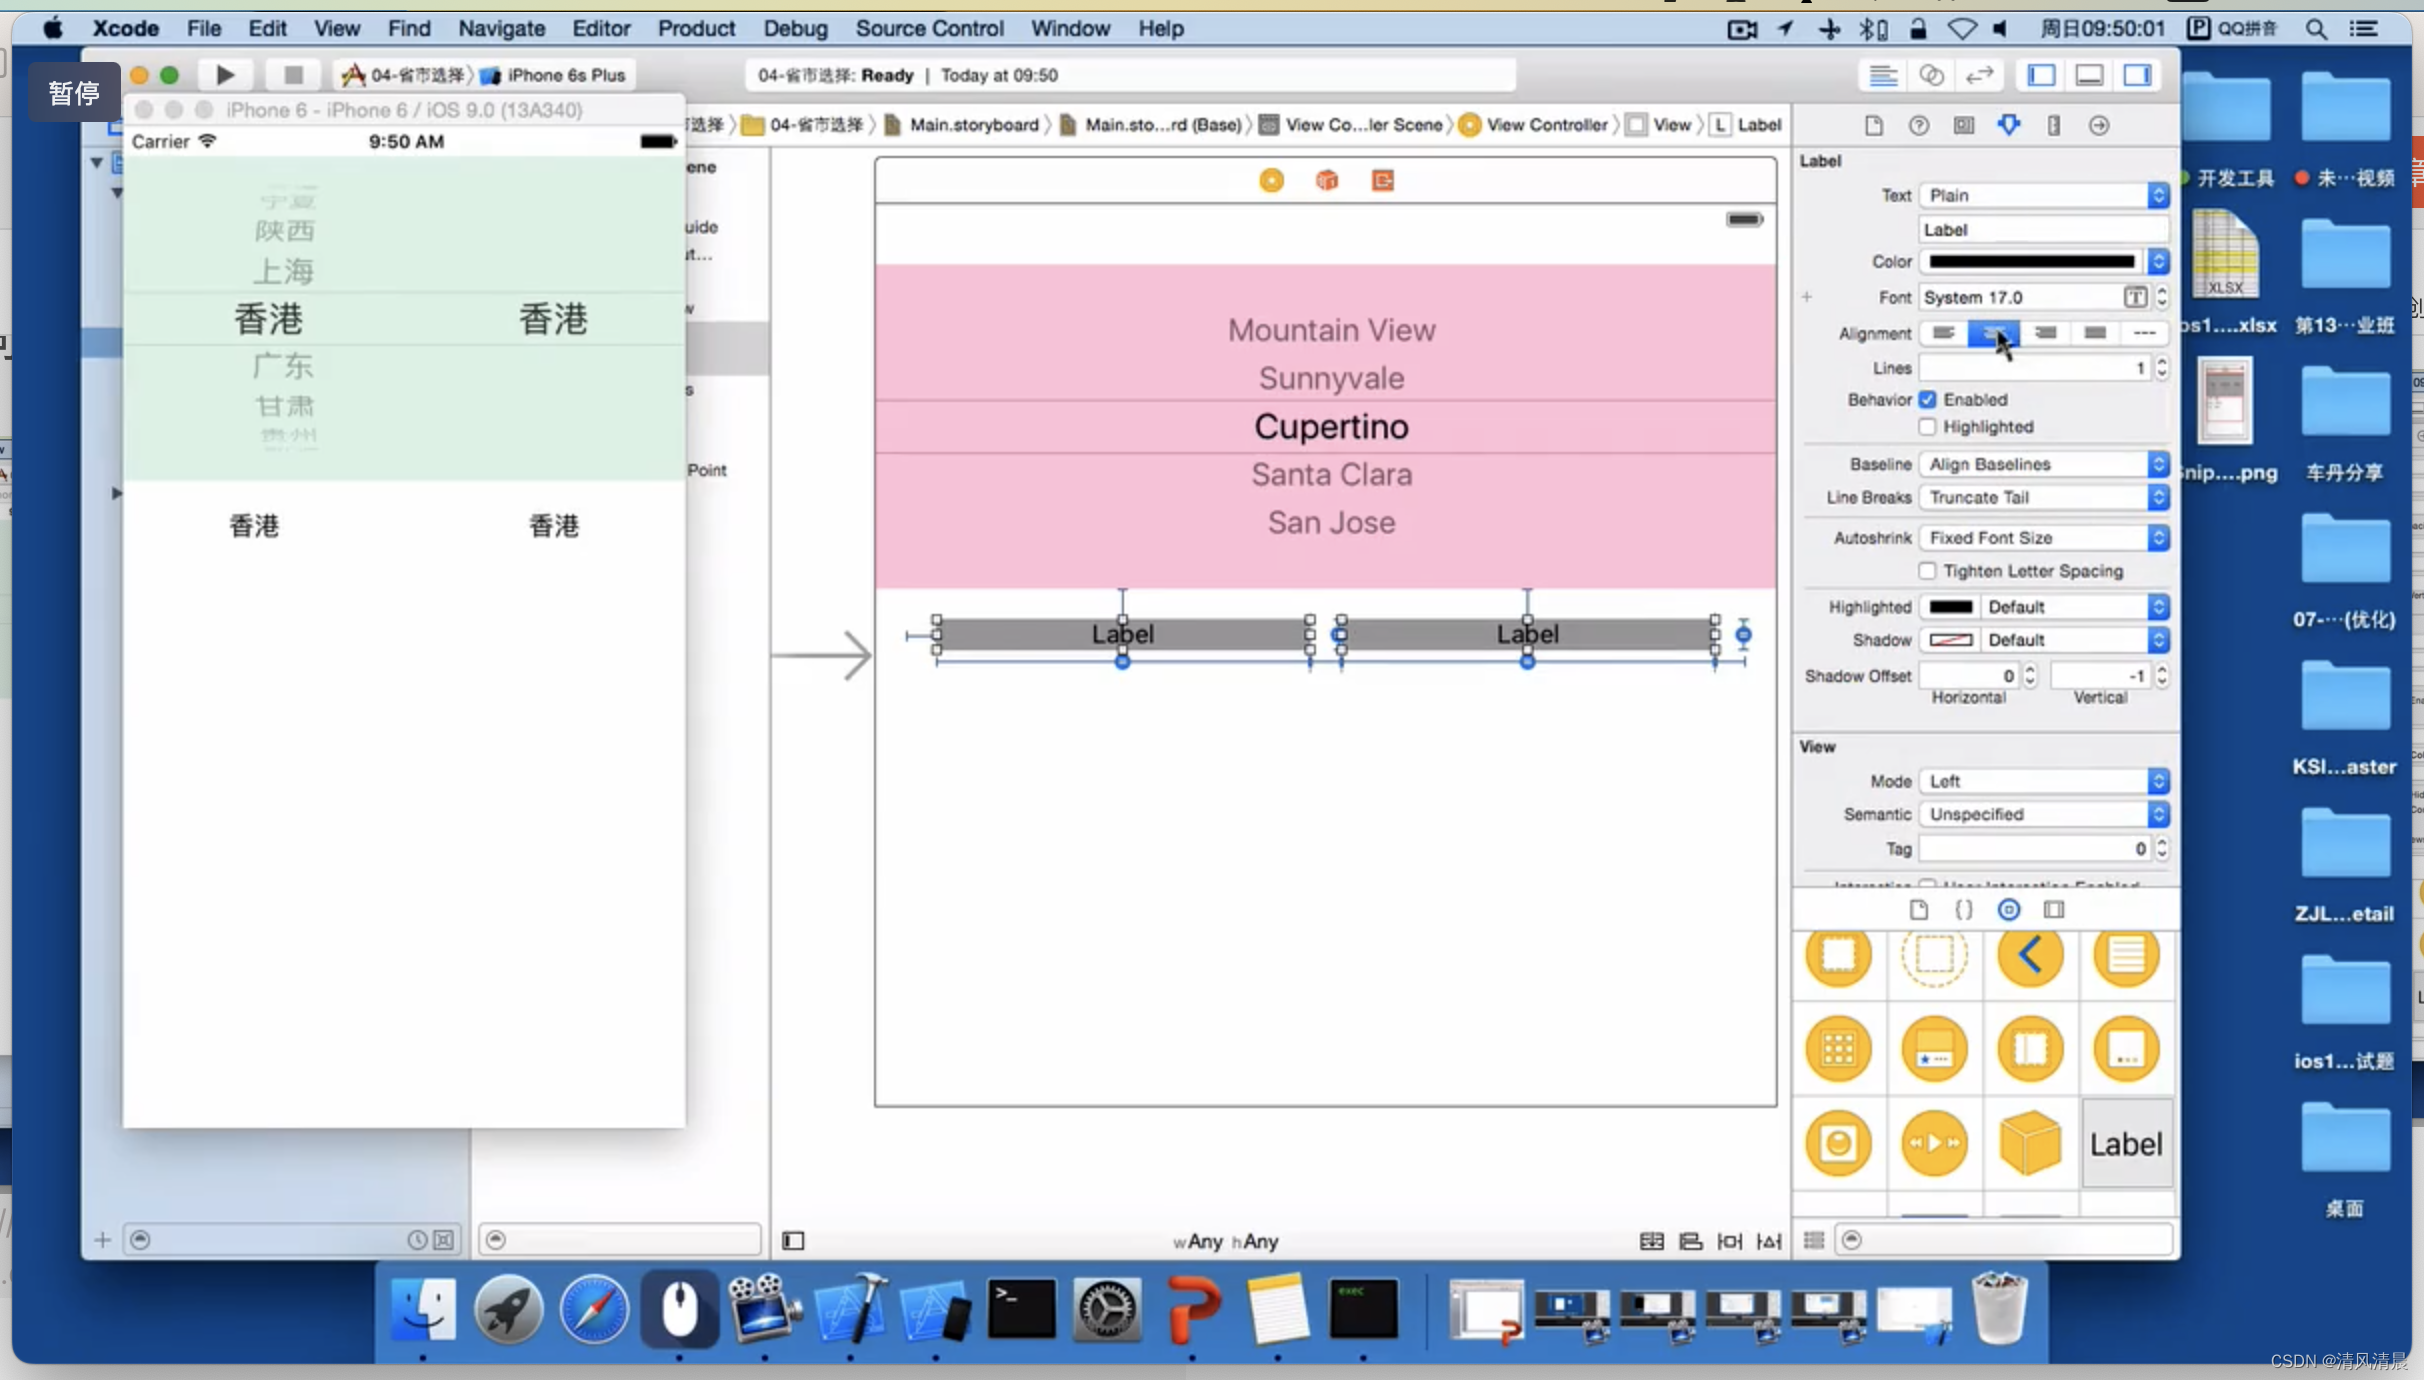Screen dimensions: 2424x1380
Task: Open the Line Breaks Truncate Tail dropdown
Action: 2043,497
